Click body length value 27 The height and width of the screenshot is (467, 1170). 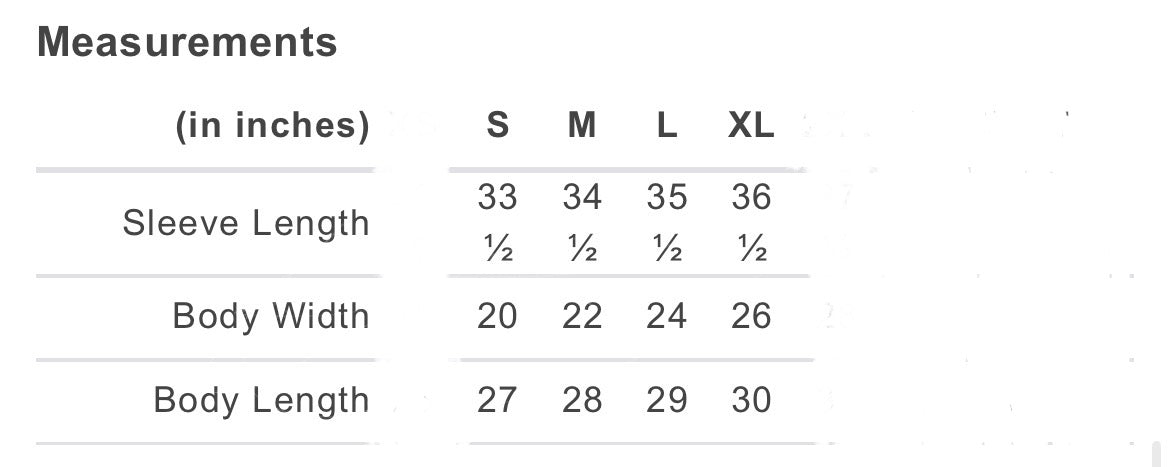pyautogui.click(x=497, y=400)
